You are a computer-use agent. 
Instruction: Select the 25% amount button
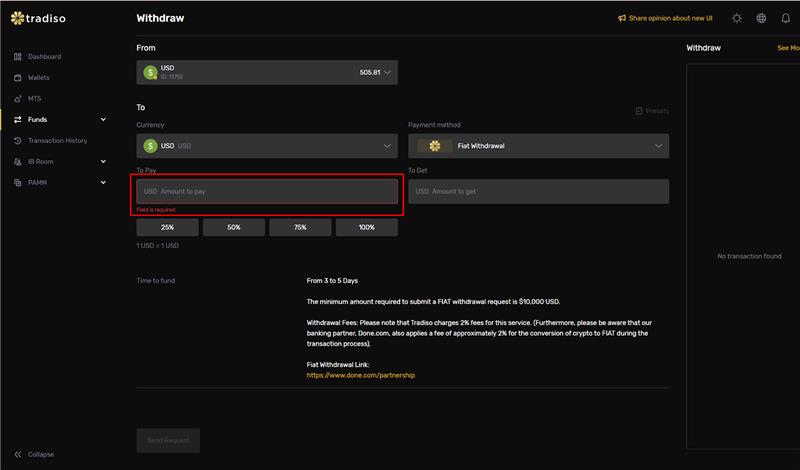click(167, 228)
